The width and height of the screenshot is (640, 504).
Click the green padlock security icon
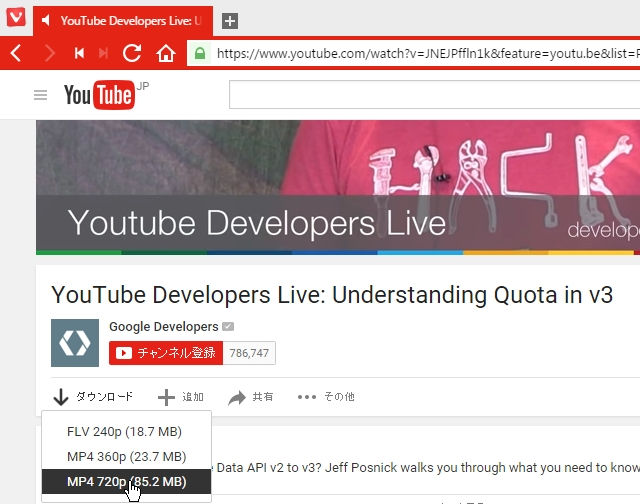click(x=200, y=53)
